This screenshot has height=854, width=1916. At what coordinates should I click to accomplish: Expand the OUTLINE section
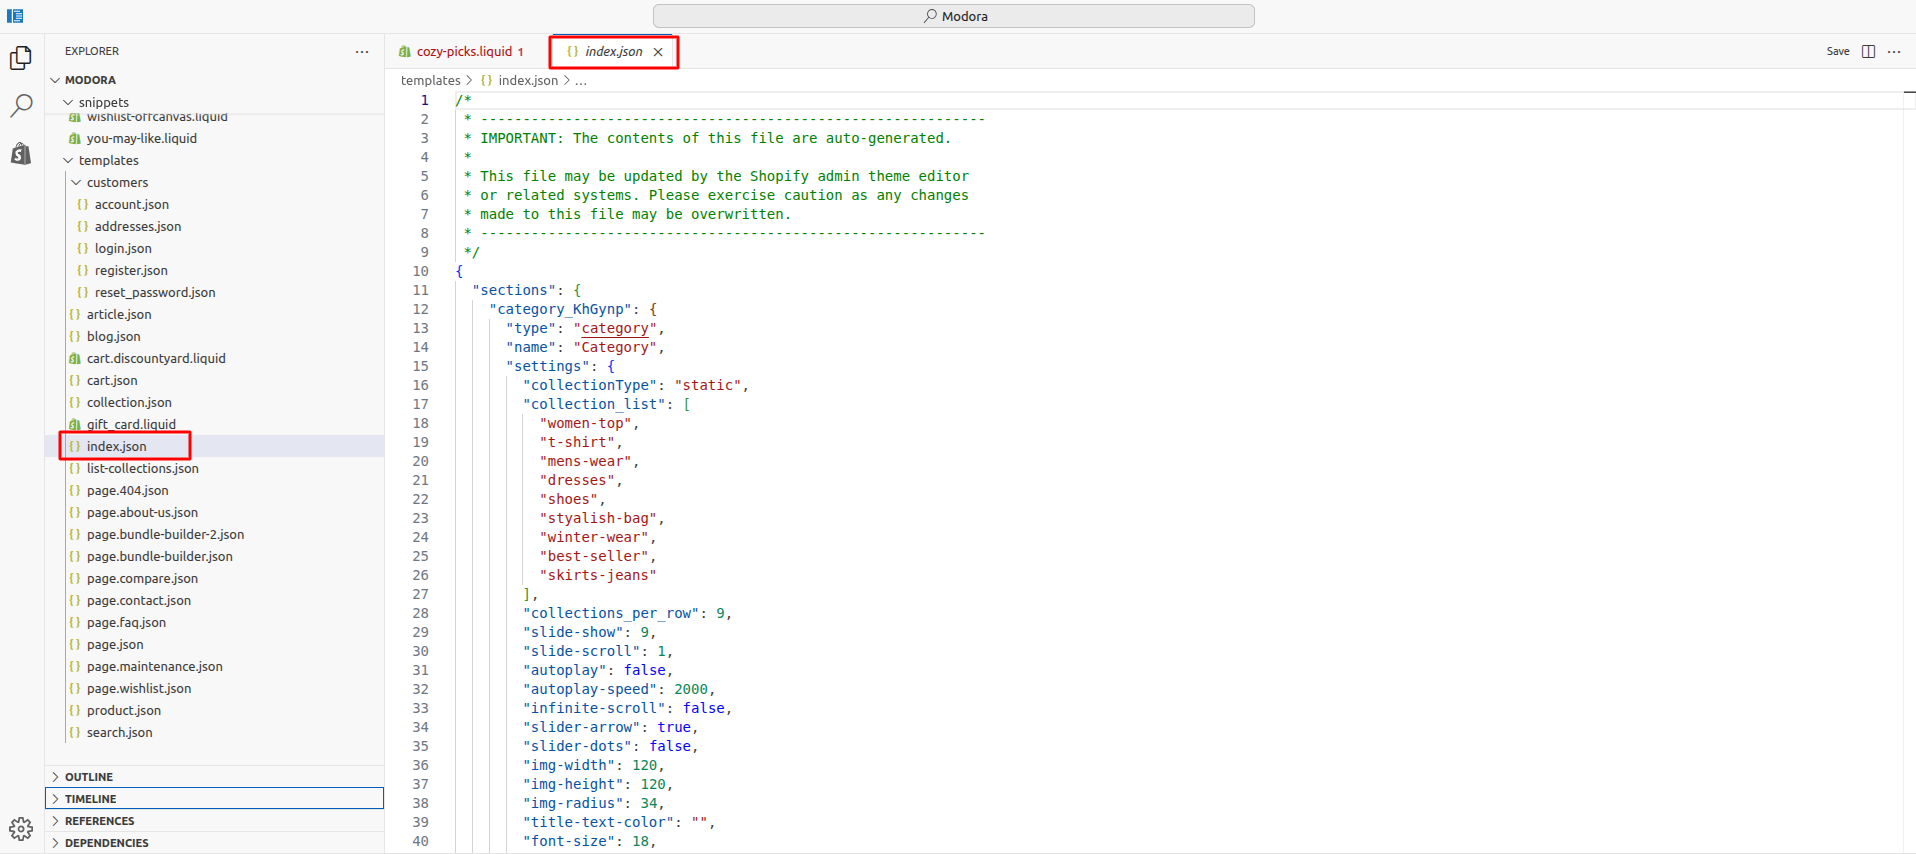215,776
